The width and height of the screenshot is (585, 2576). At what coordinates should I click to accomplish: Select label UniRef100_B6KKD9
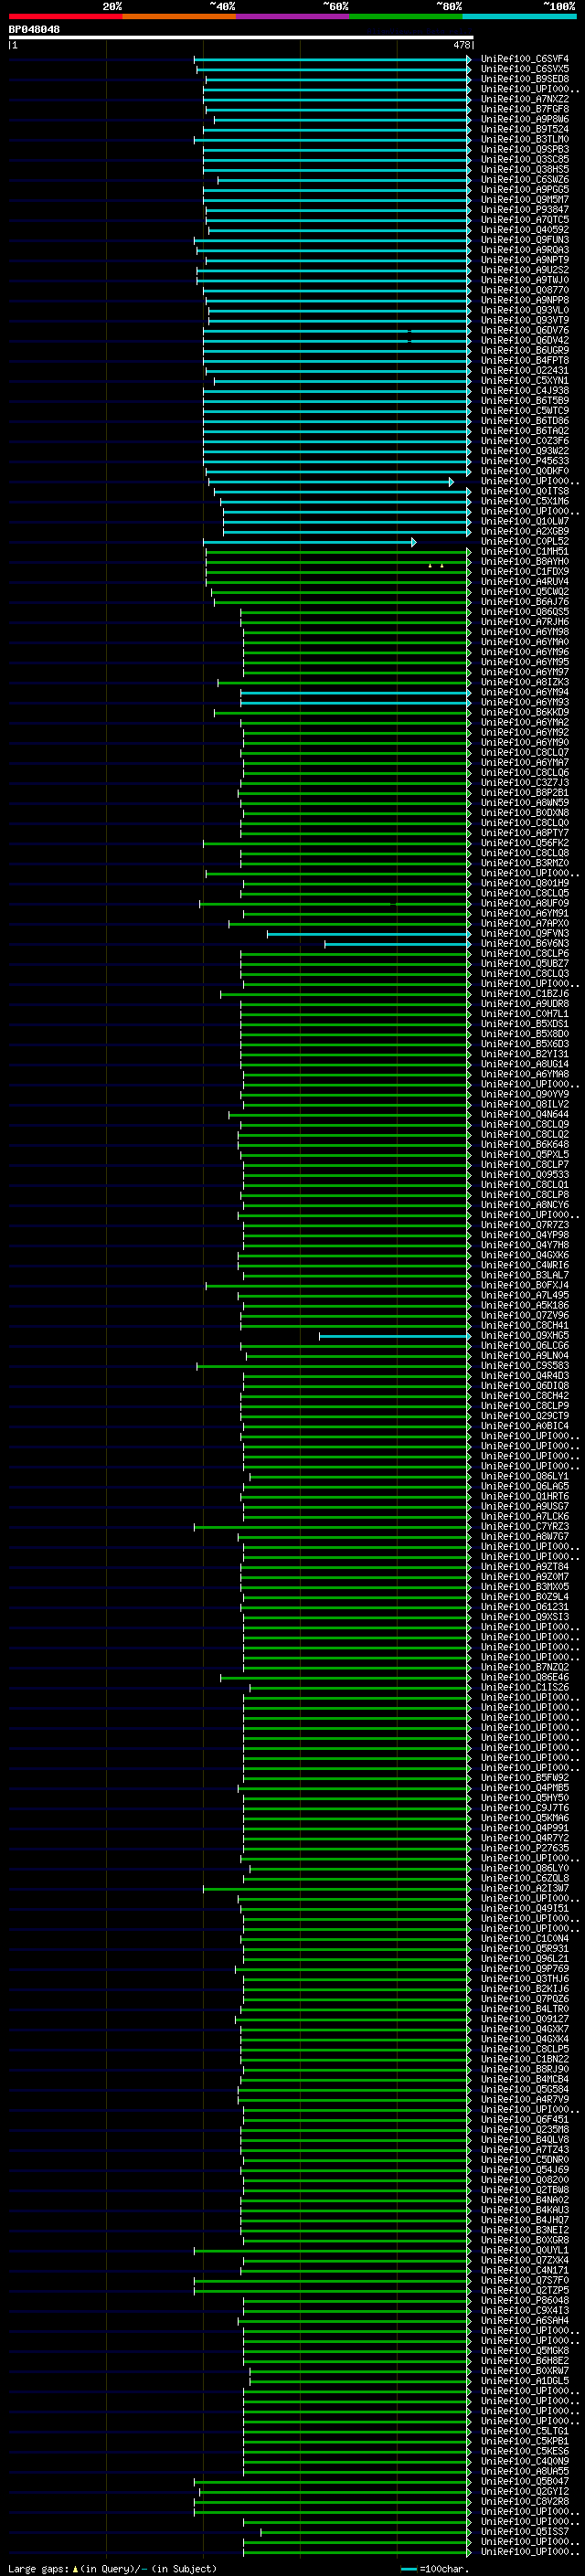525,713
